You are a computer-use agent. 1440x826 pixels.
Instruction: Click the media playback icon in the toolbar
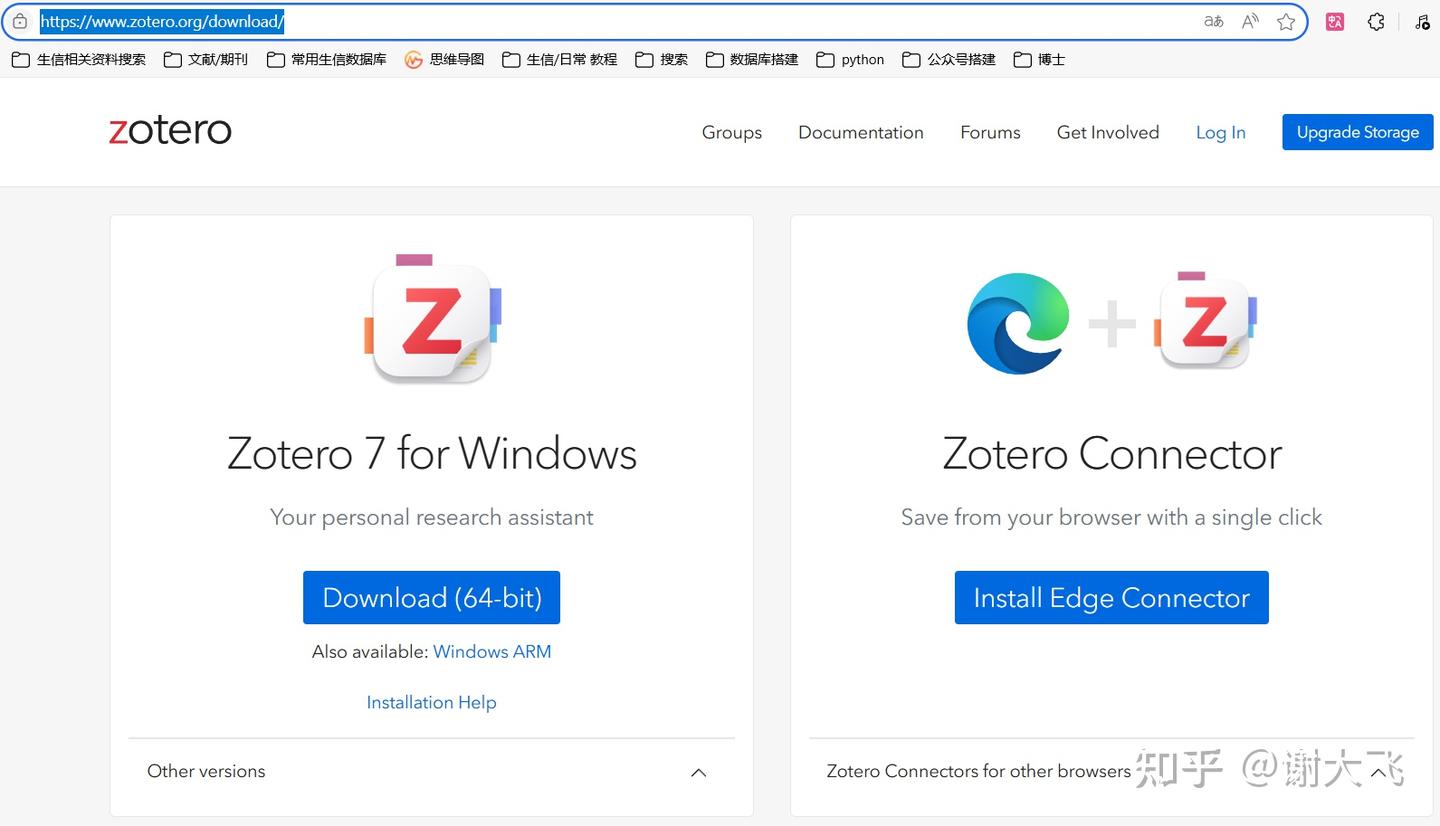(x=1422, y=20)
